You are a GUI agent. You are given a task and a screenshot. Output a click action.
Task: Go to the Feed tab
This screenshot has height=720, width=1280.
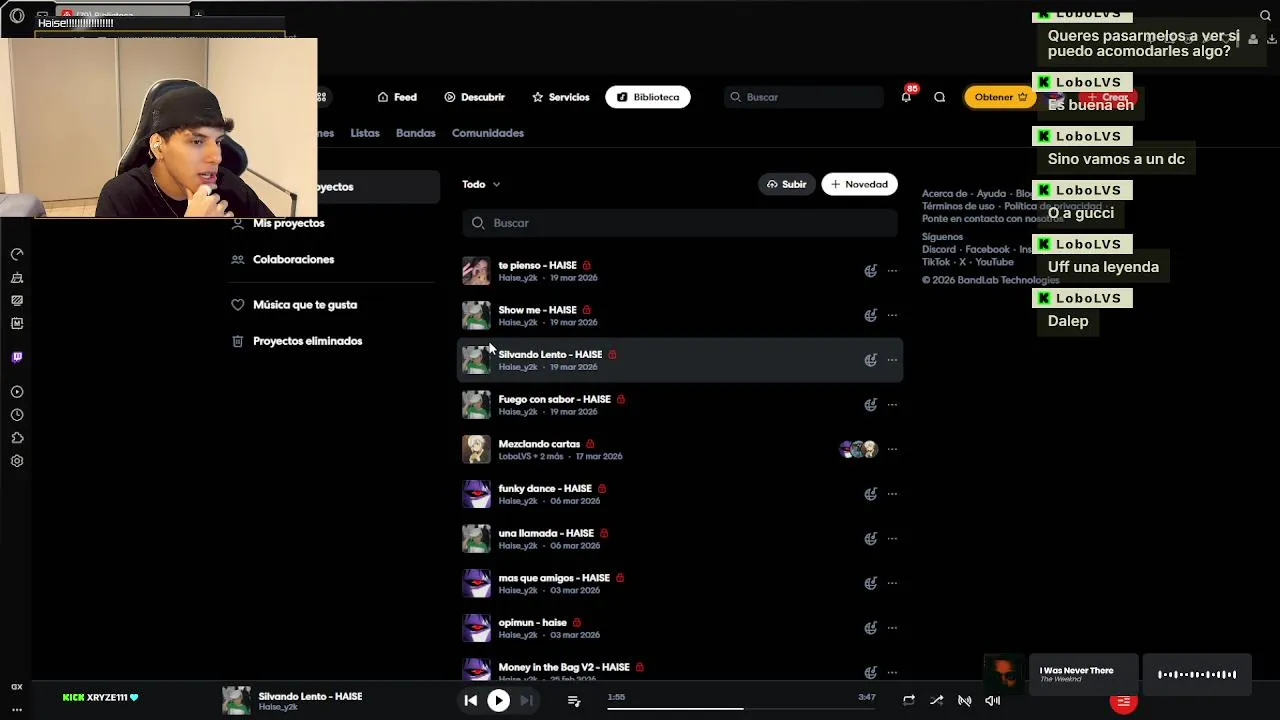point(397,97)
